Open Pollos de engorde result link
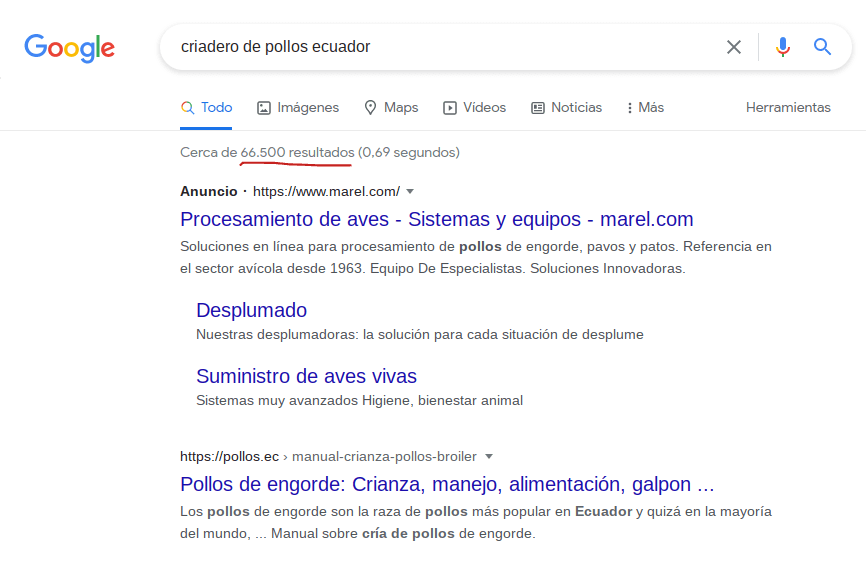The image size is (866, 573). (447, 484)
